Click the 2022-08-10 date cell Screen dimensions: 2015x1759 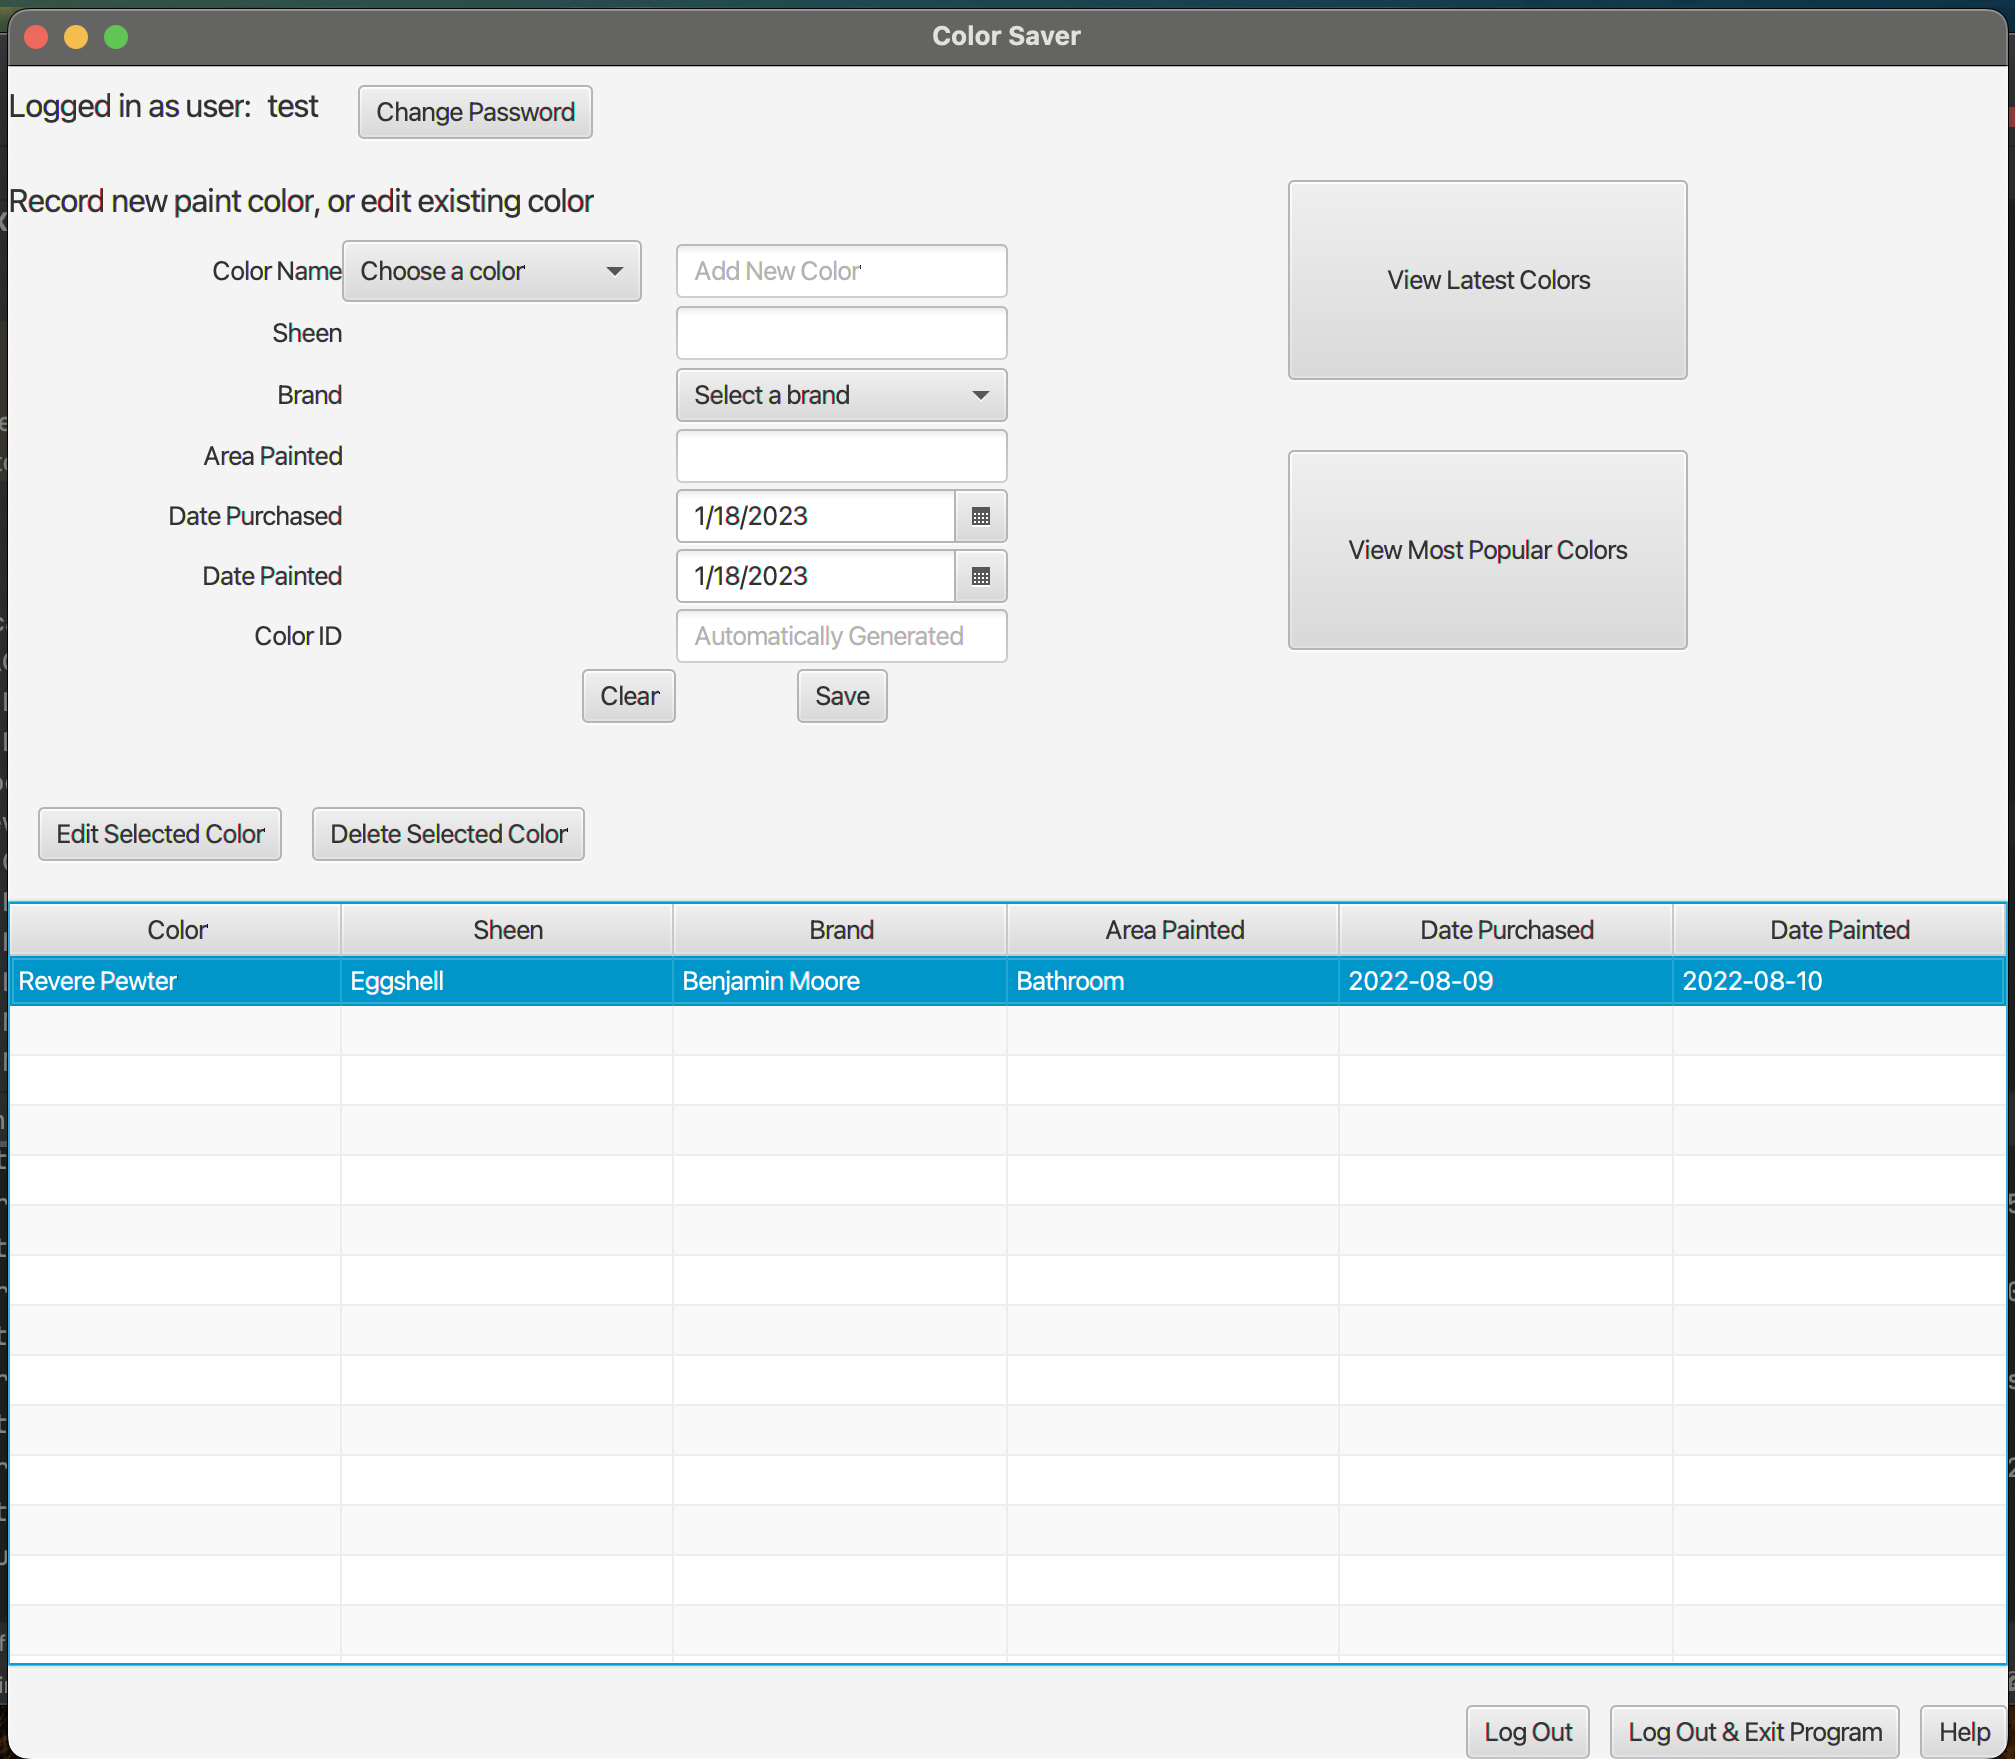[1839, 981]
